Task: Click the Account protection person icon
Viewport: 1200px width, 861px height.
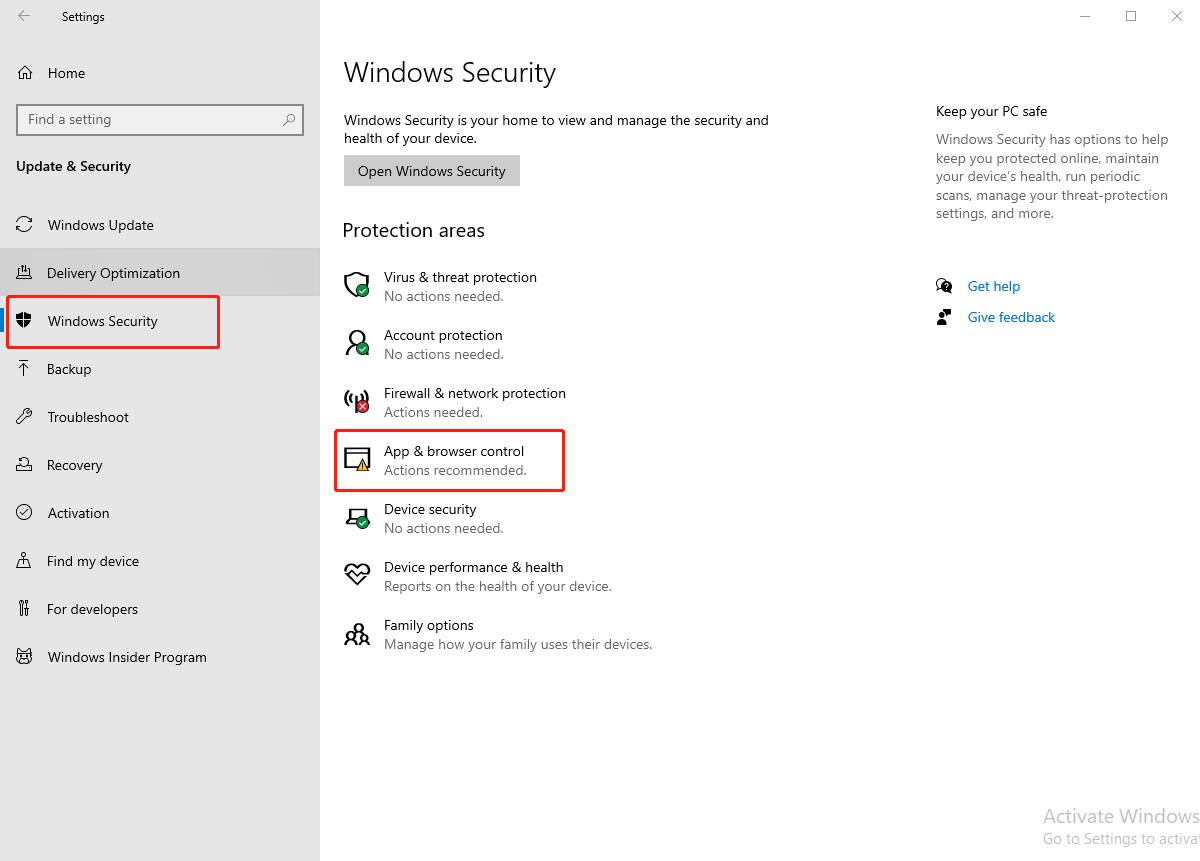Action: (x=357, y=344)
